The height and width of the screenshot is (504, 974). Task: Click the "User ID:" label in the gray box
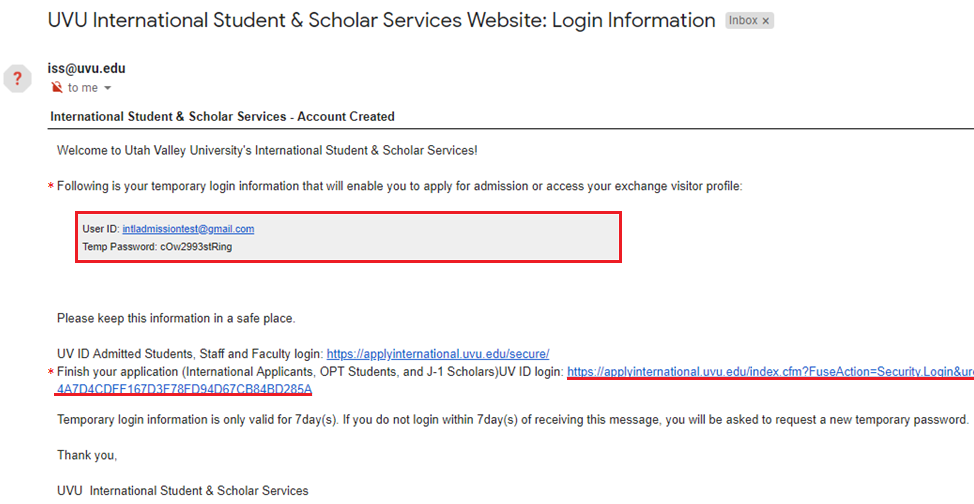coord(101,229)
